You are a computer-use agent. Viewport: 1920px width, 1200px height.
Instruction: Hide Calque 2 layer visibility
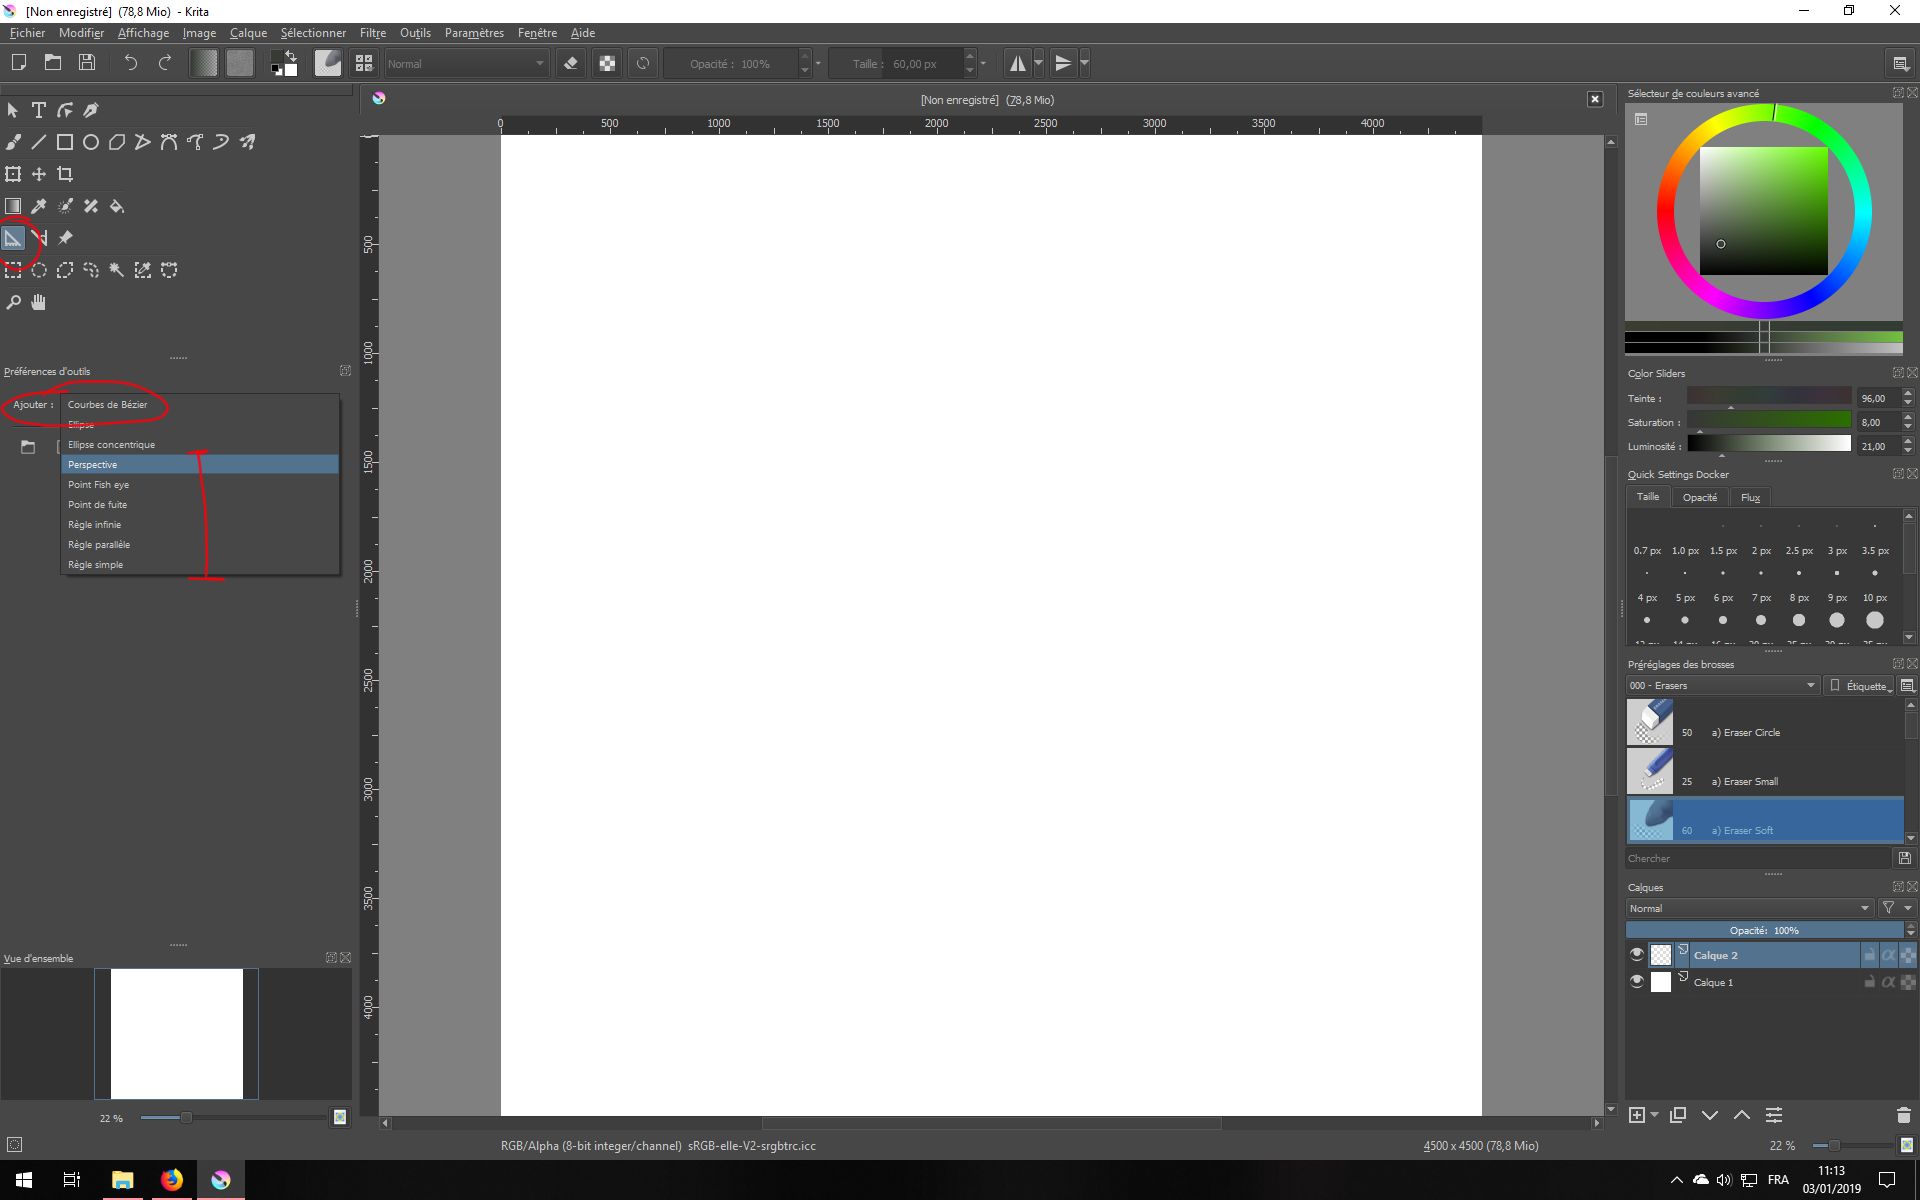point(1637,955)
